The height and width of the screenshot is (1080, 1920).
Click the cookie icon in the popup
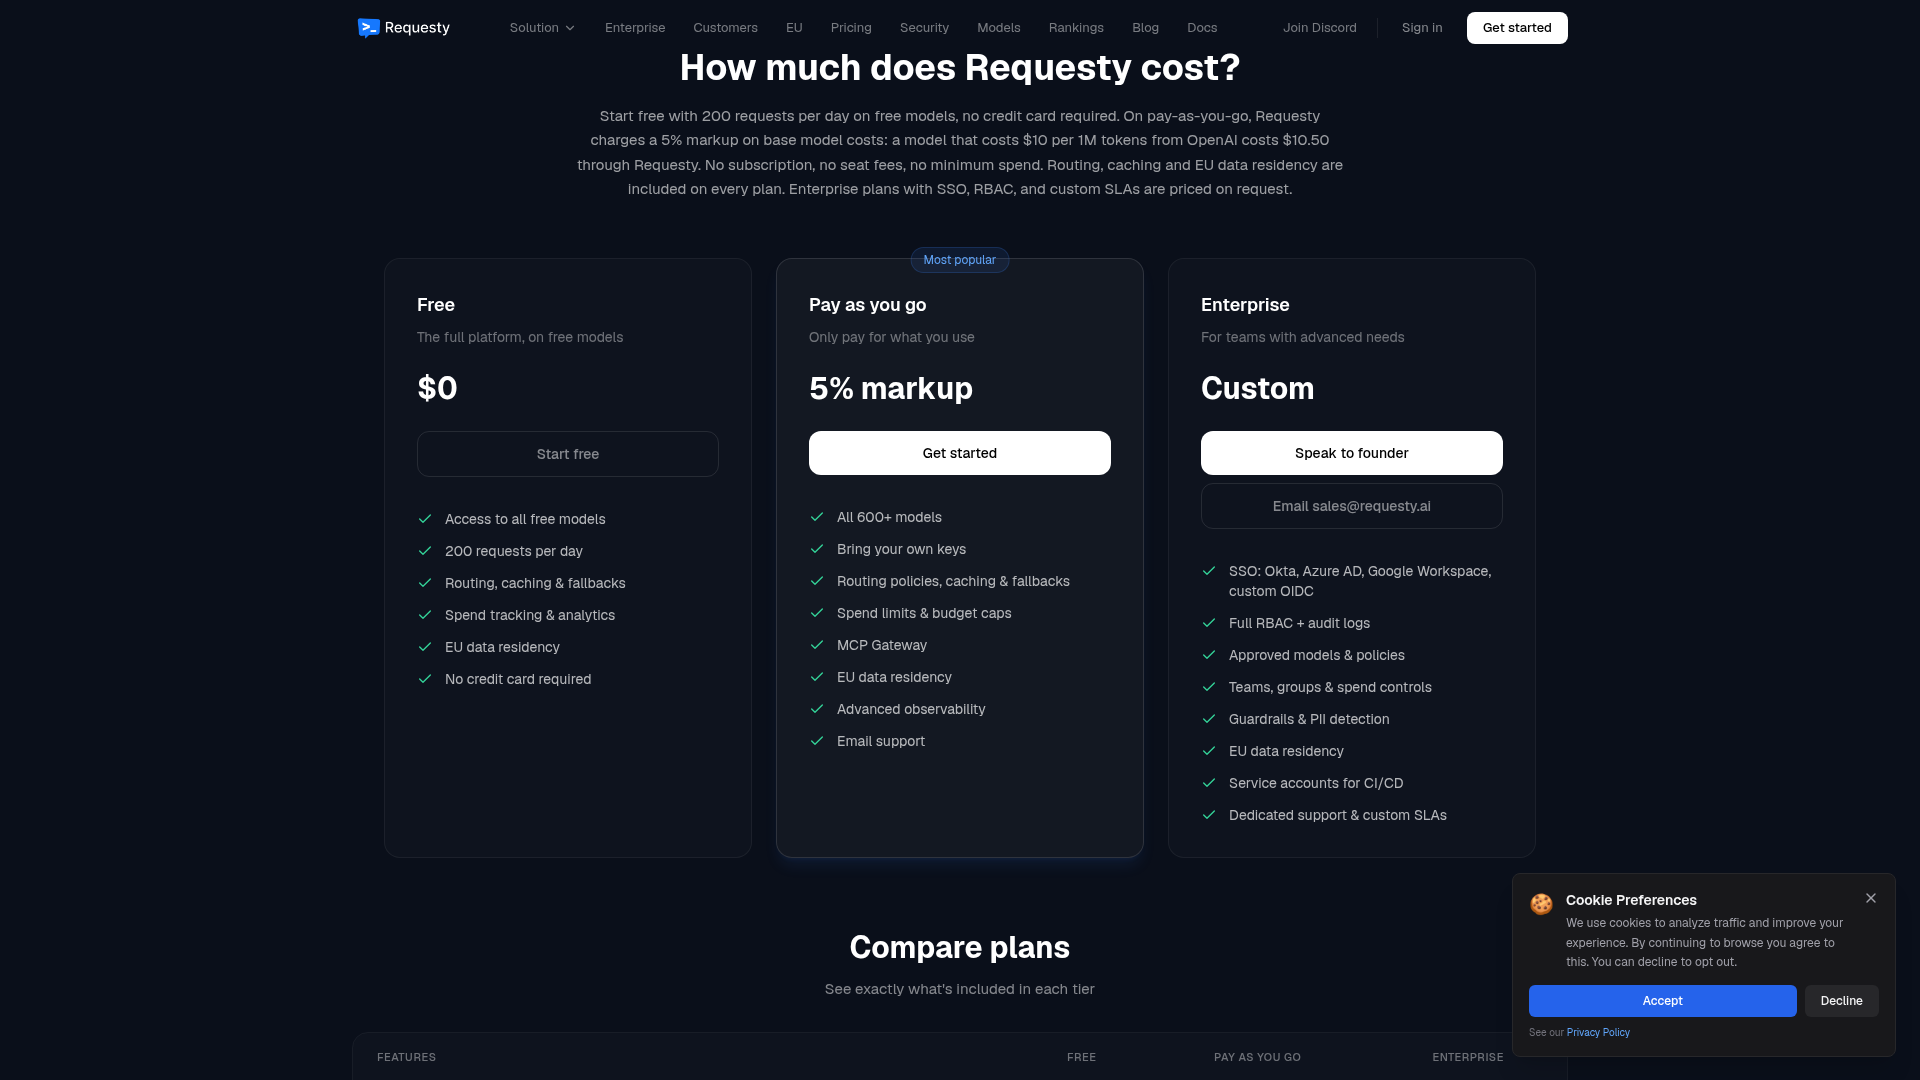coord(1541,903)
